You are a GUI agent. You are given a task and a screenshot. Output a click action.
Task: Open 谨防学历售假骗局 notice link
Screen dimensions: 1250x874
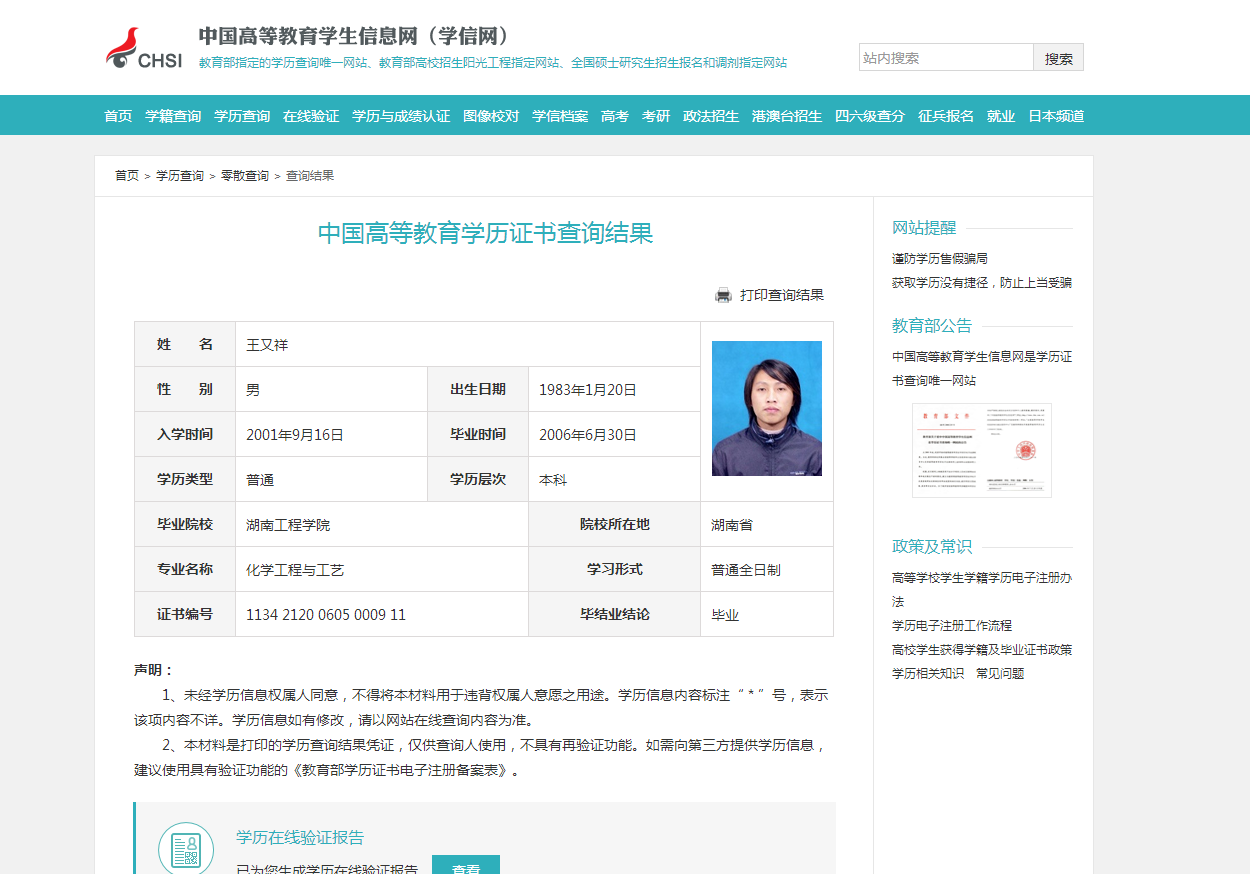pos(940,259)
